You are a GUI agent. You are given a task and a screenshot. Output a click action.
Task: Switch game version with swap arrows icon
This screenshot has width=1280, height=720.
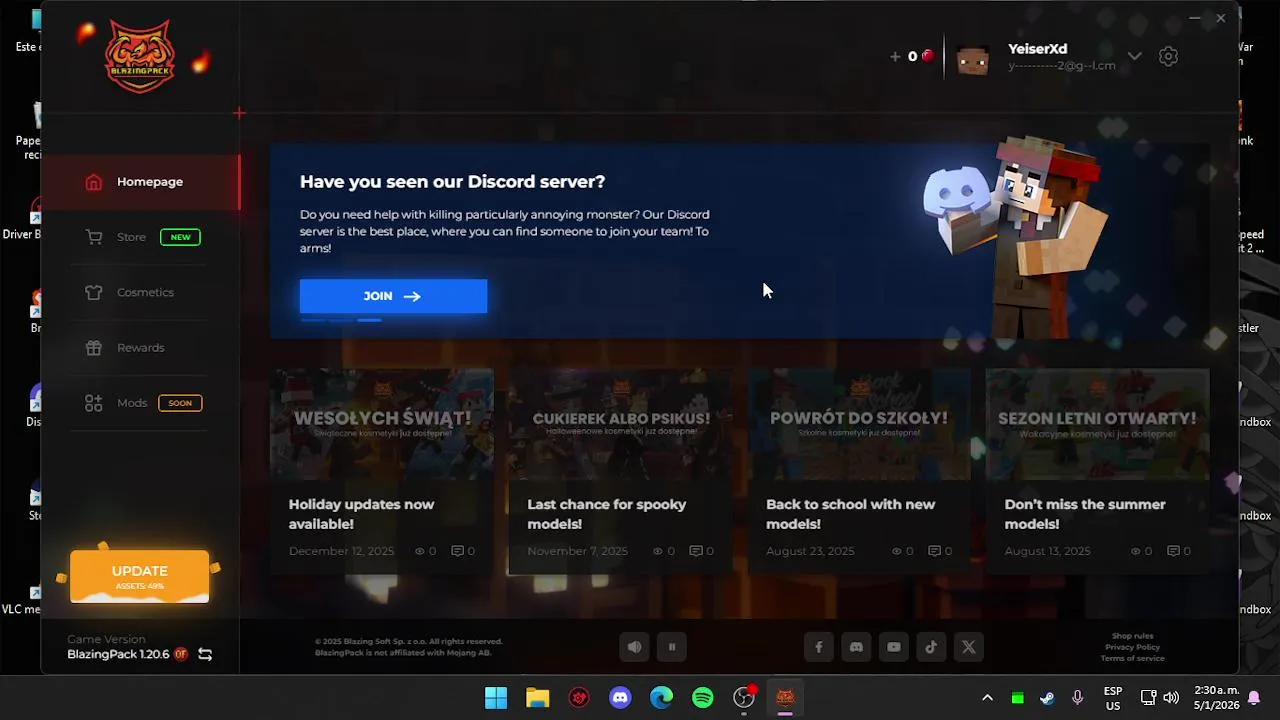point(205,654)
